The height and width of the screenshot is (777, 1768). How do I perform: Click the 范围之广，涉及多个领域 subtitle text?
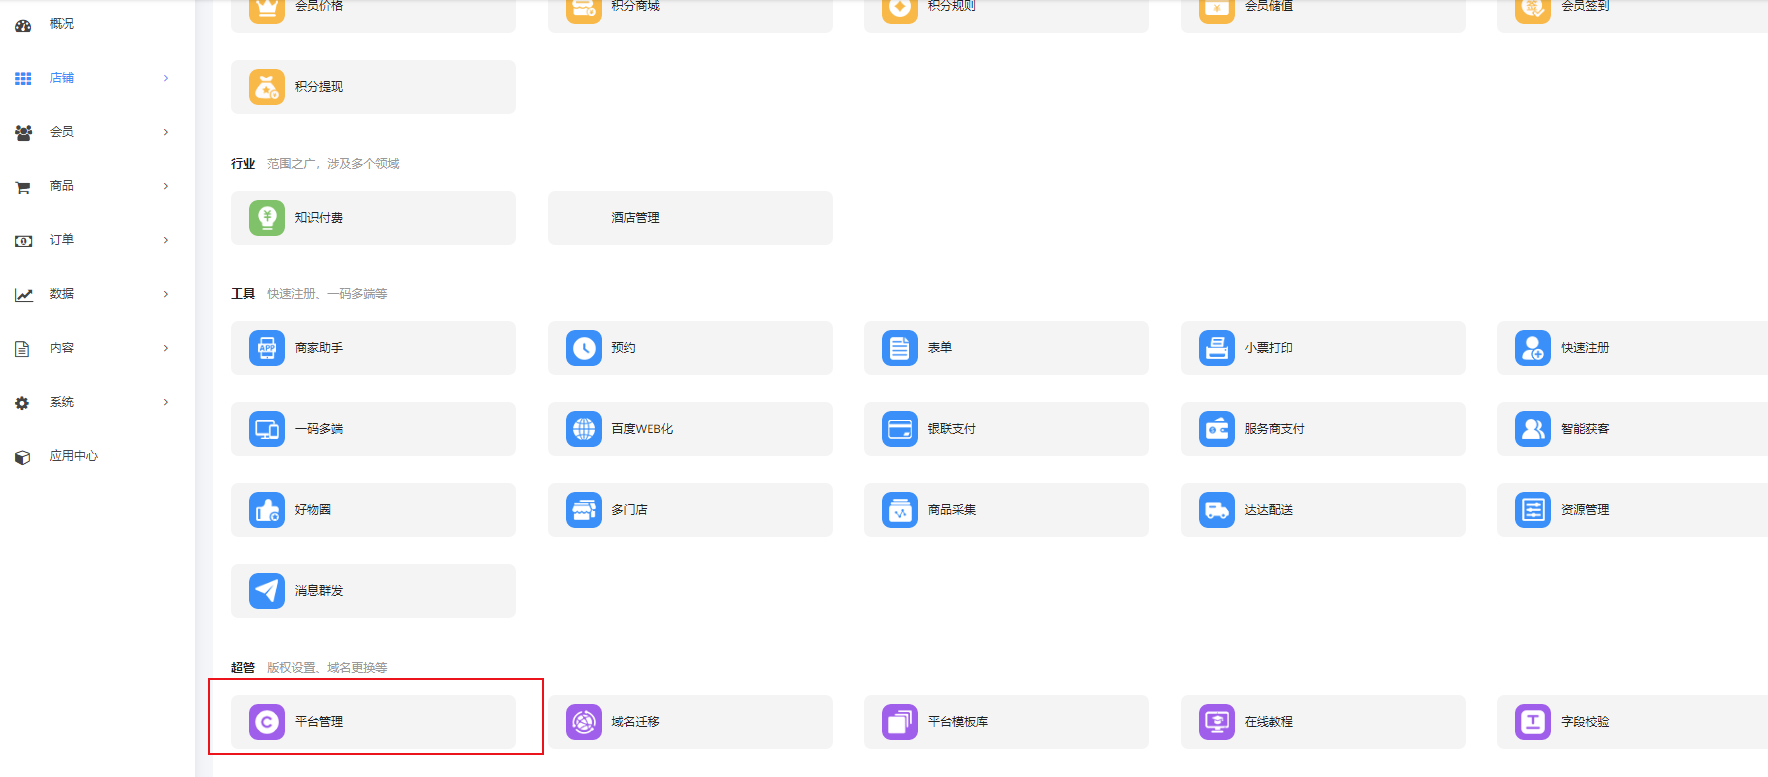(333, 164)
